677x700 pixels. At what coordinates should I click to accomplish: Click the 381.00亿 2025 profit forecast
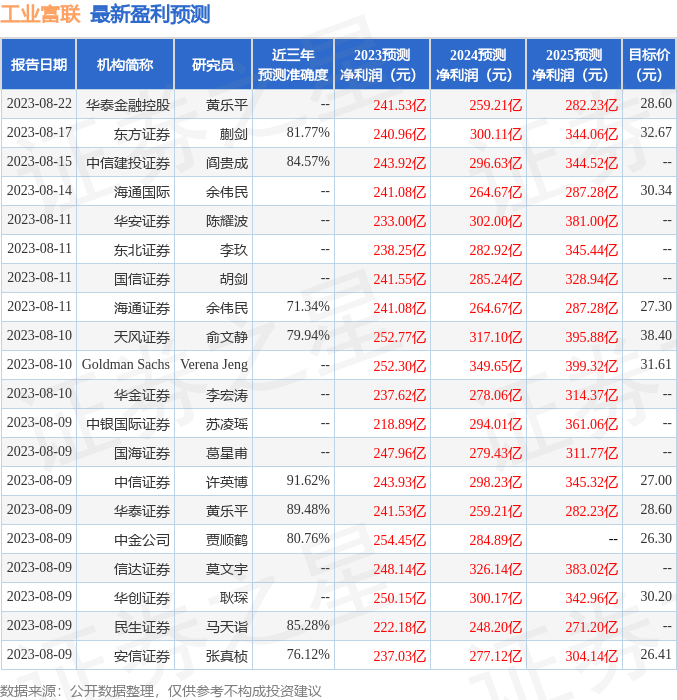click(592, 221)
